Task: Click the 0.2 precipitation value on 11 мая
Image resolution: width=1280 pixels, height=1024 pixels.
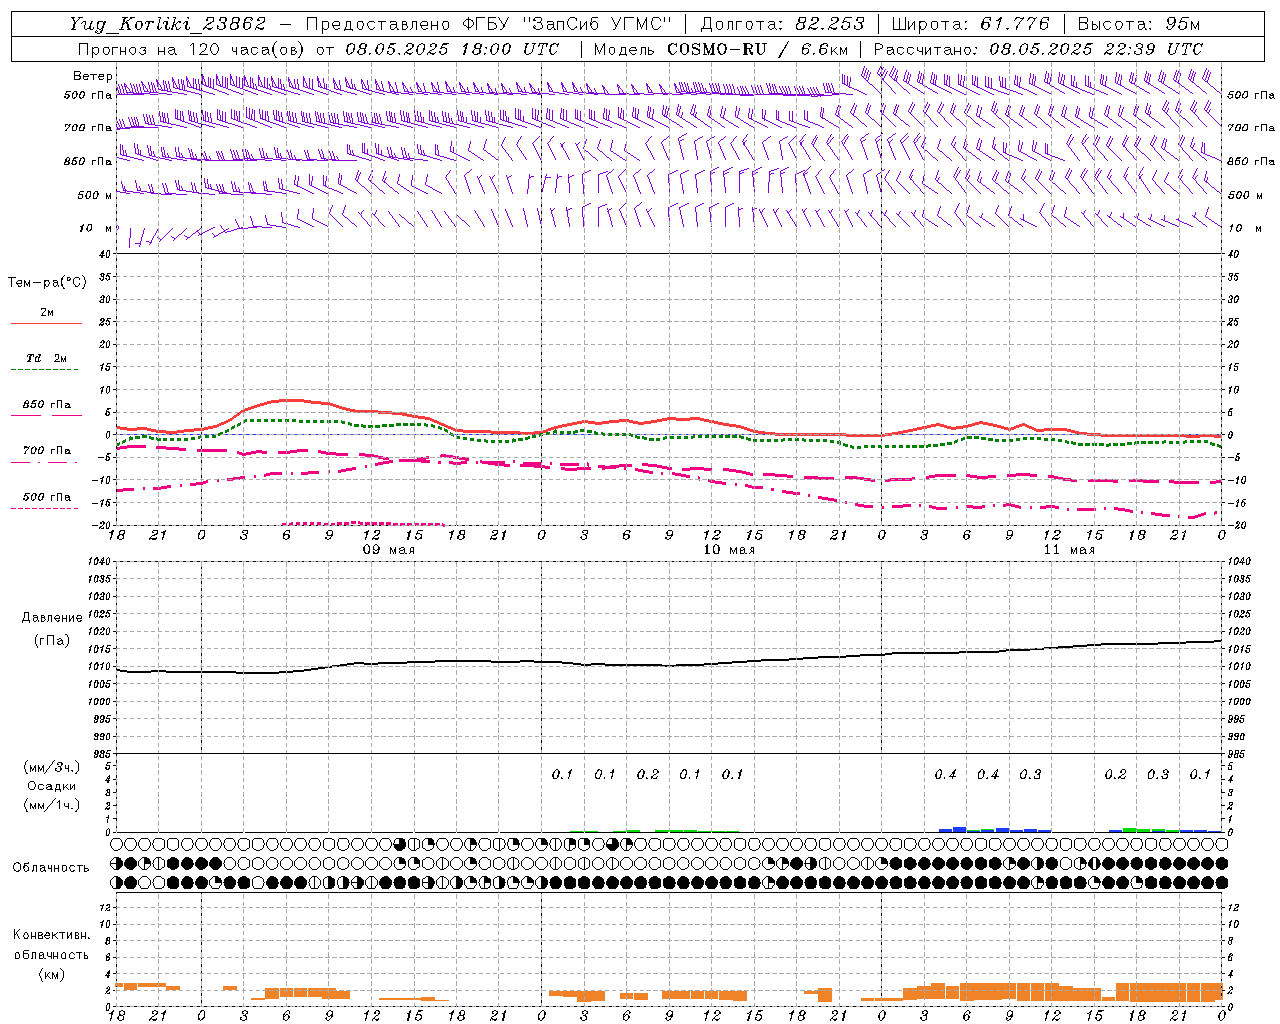Action: coord(1115,774)
